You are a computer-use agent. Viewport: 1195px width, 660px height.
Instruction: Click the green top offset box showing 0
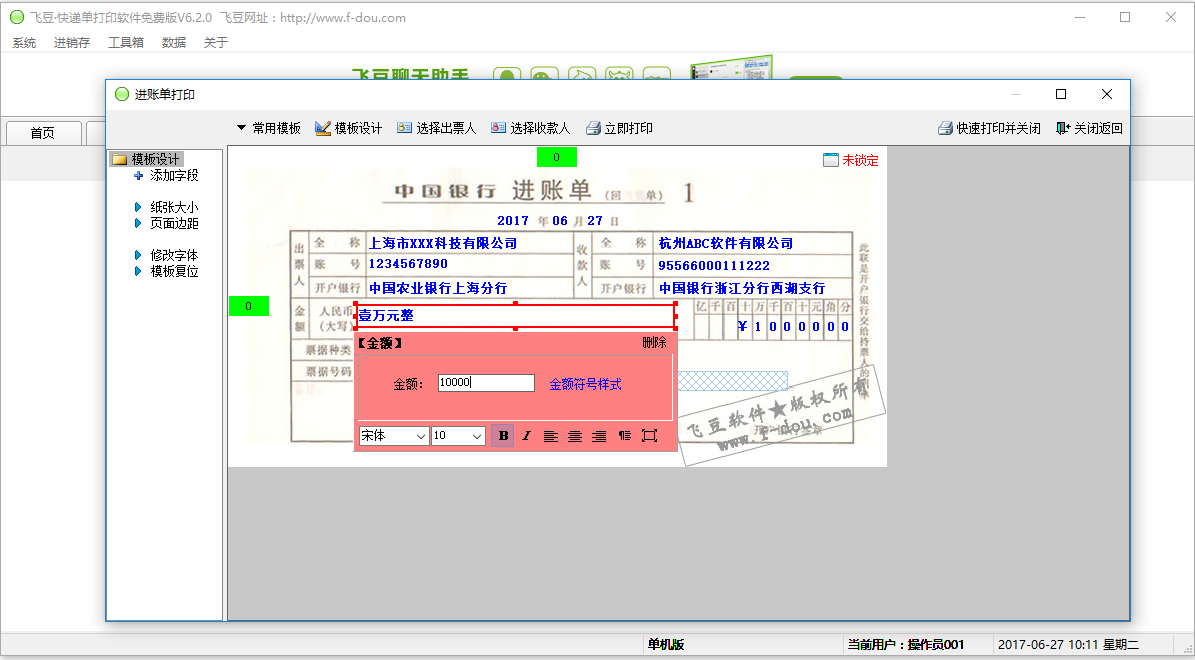point(557,157)
